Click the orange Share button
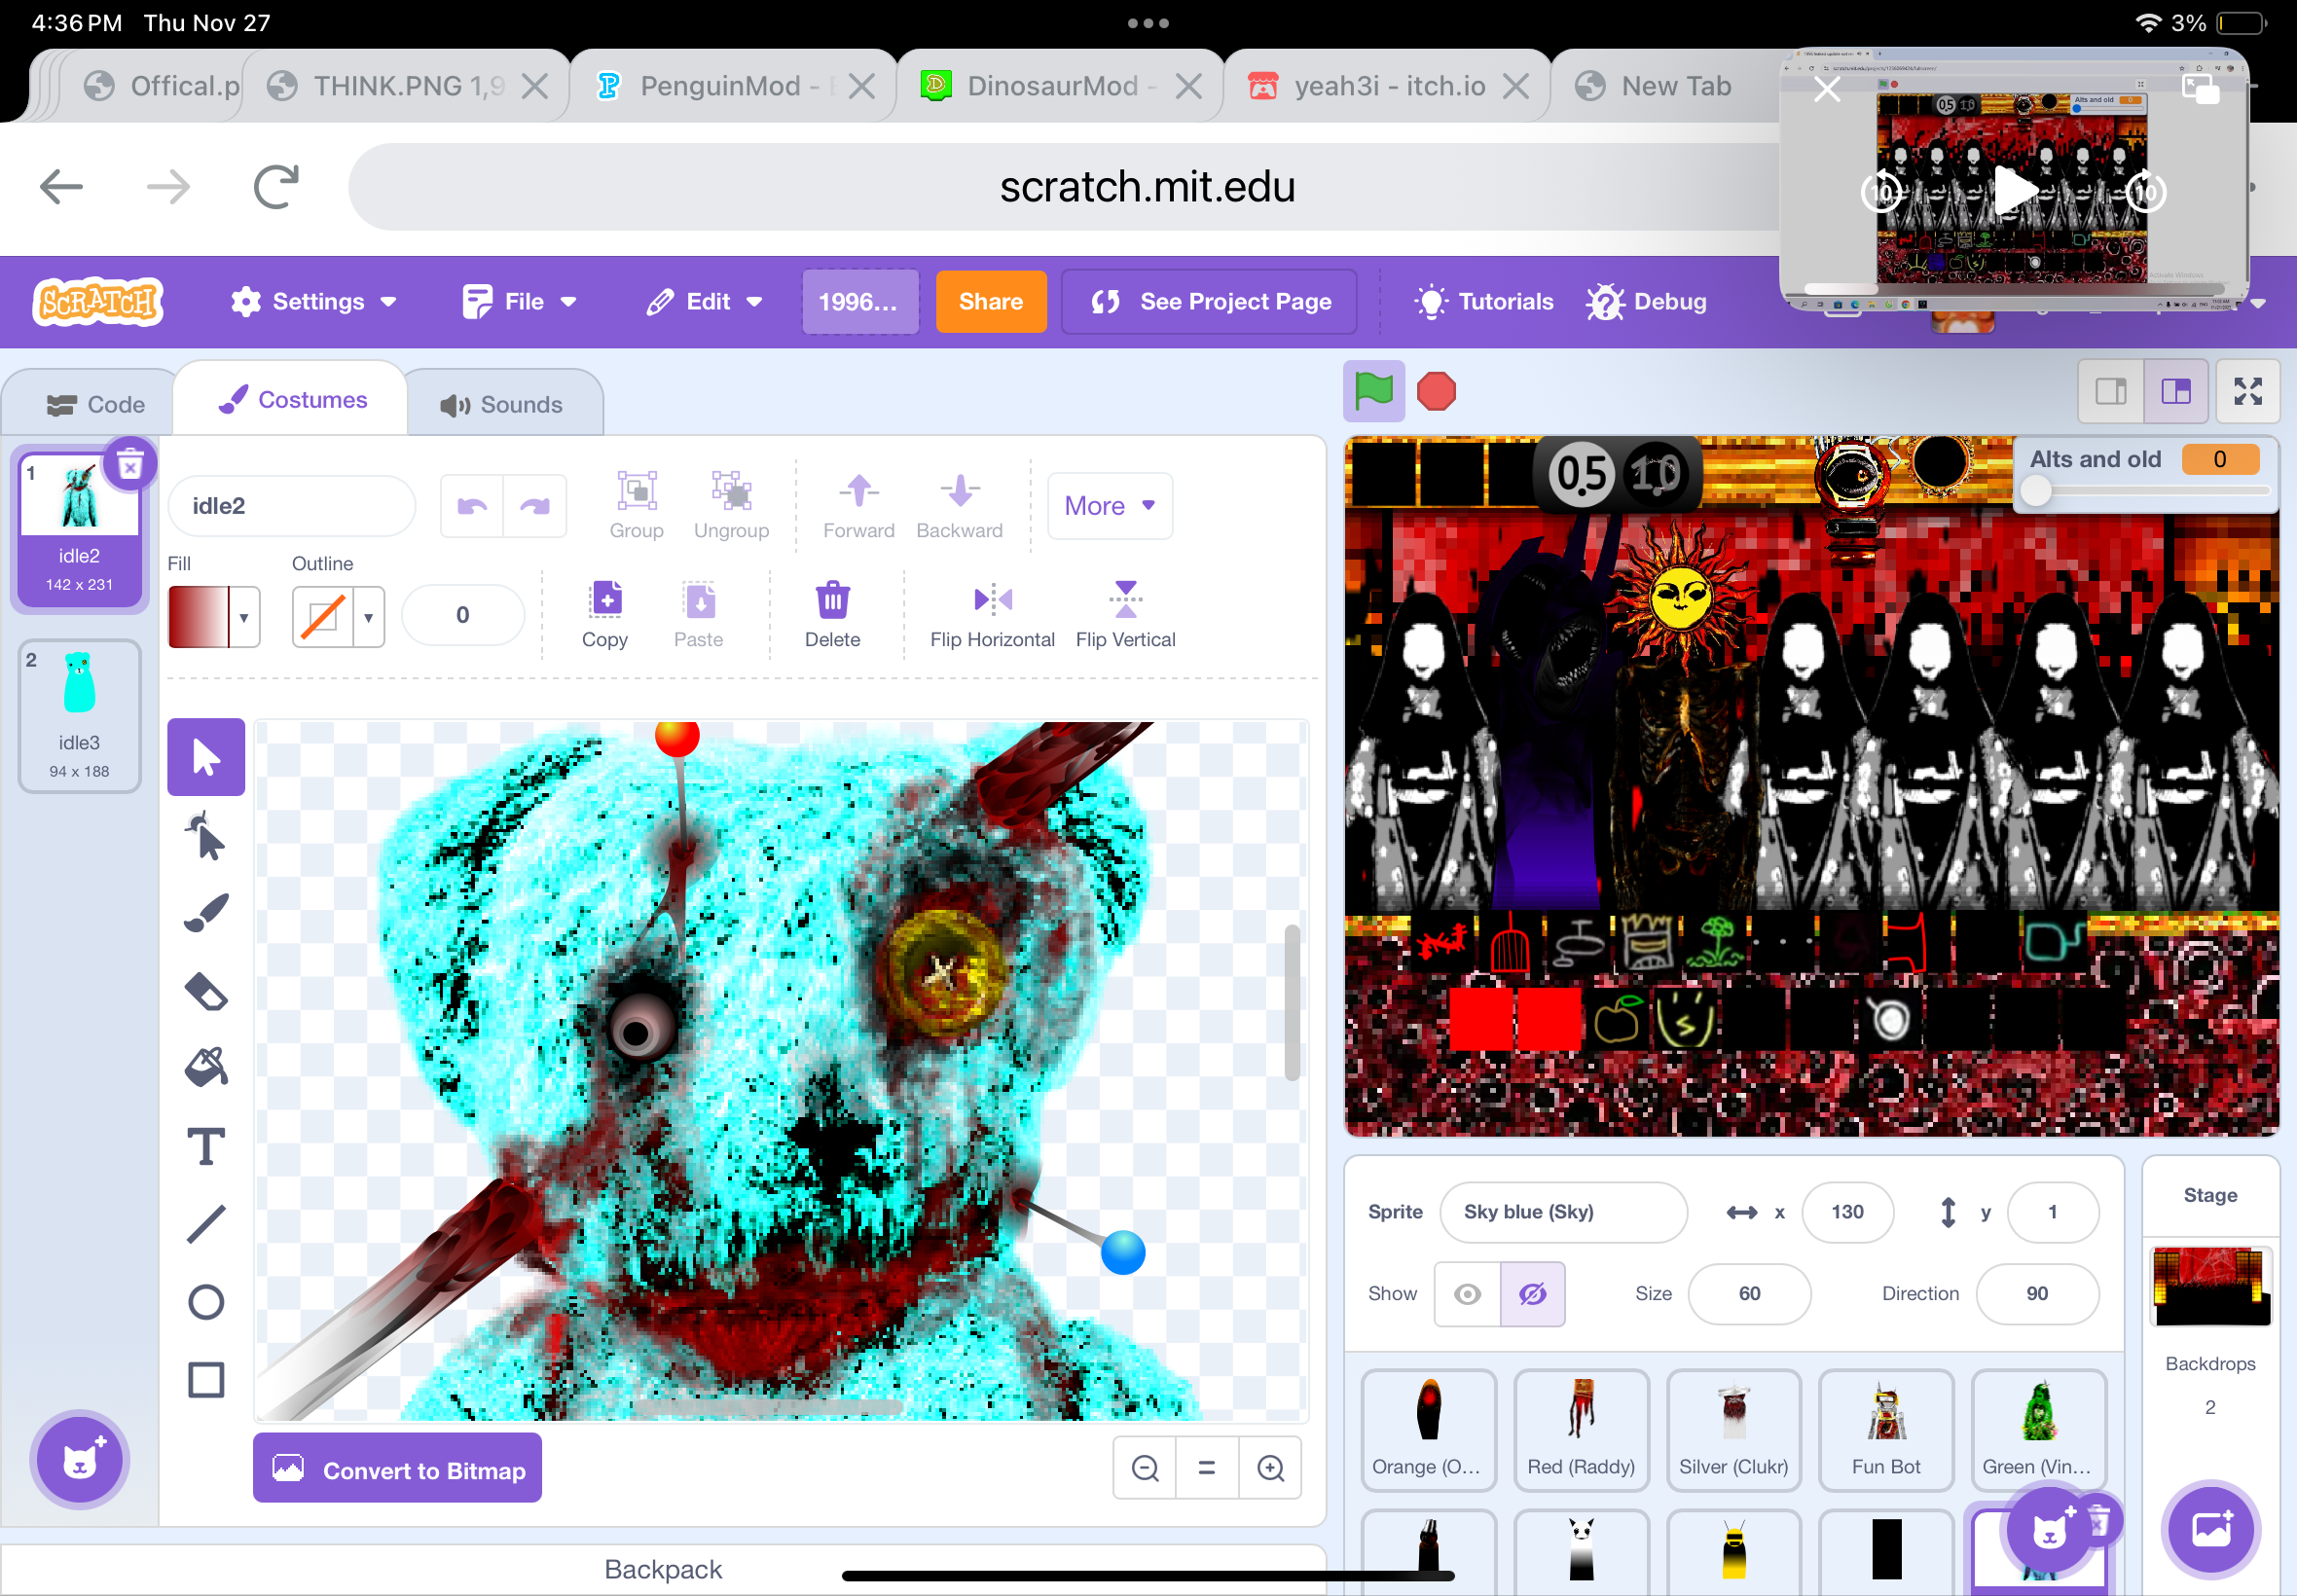 pos(990,301)
